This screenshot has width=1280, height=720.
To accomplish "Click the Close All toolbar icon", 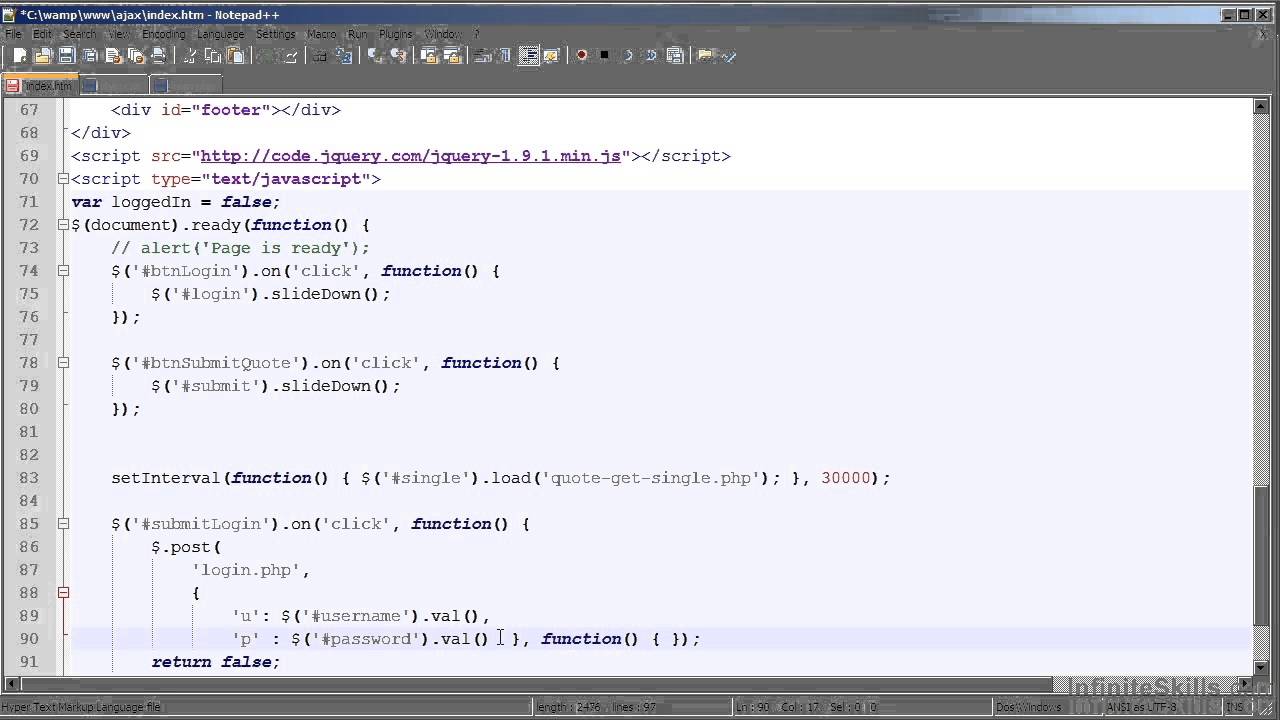I will [135, 56].
